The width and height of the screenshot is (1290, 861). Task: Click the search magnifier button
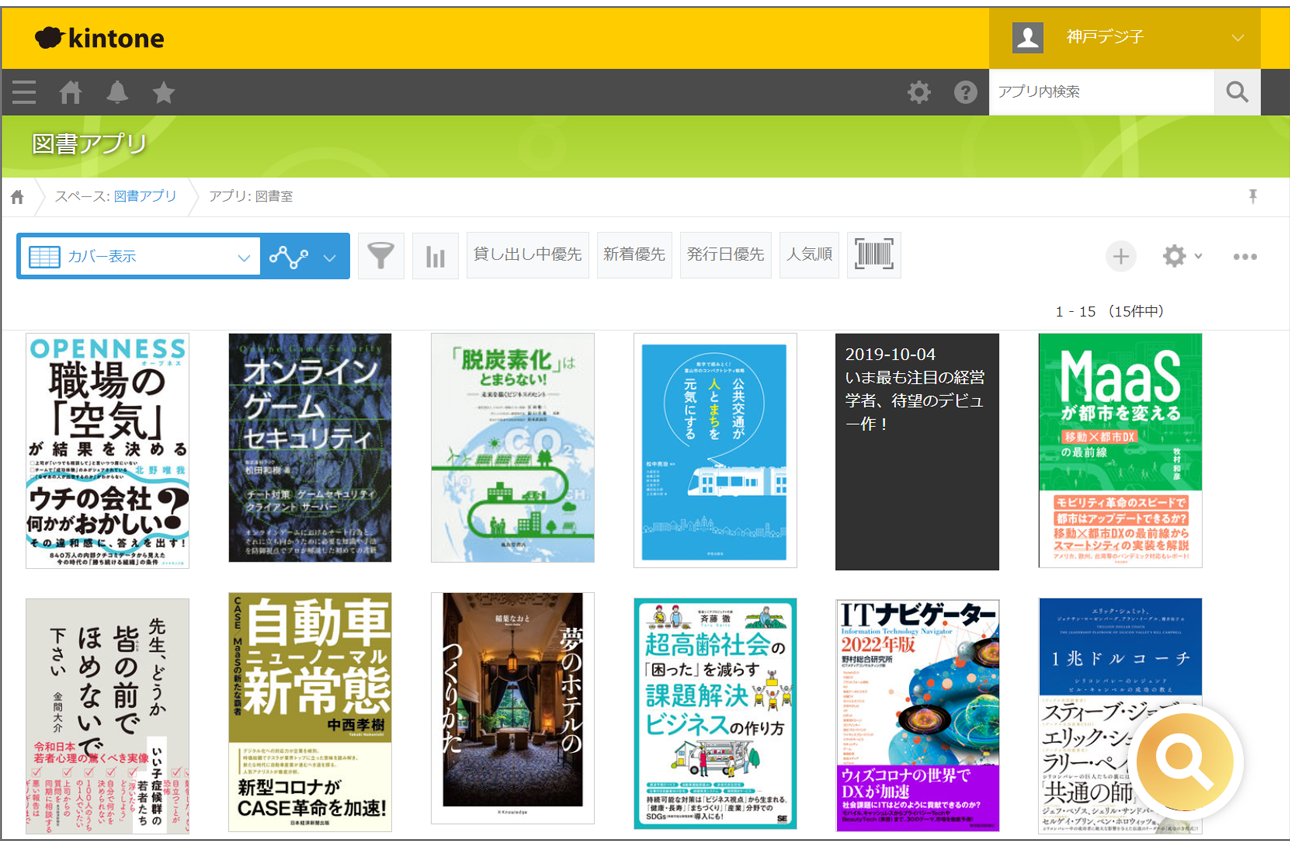(x=1237, y=92)
